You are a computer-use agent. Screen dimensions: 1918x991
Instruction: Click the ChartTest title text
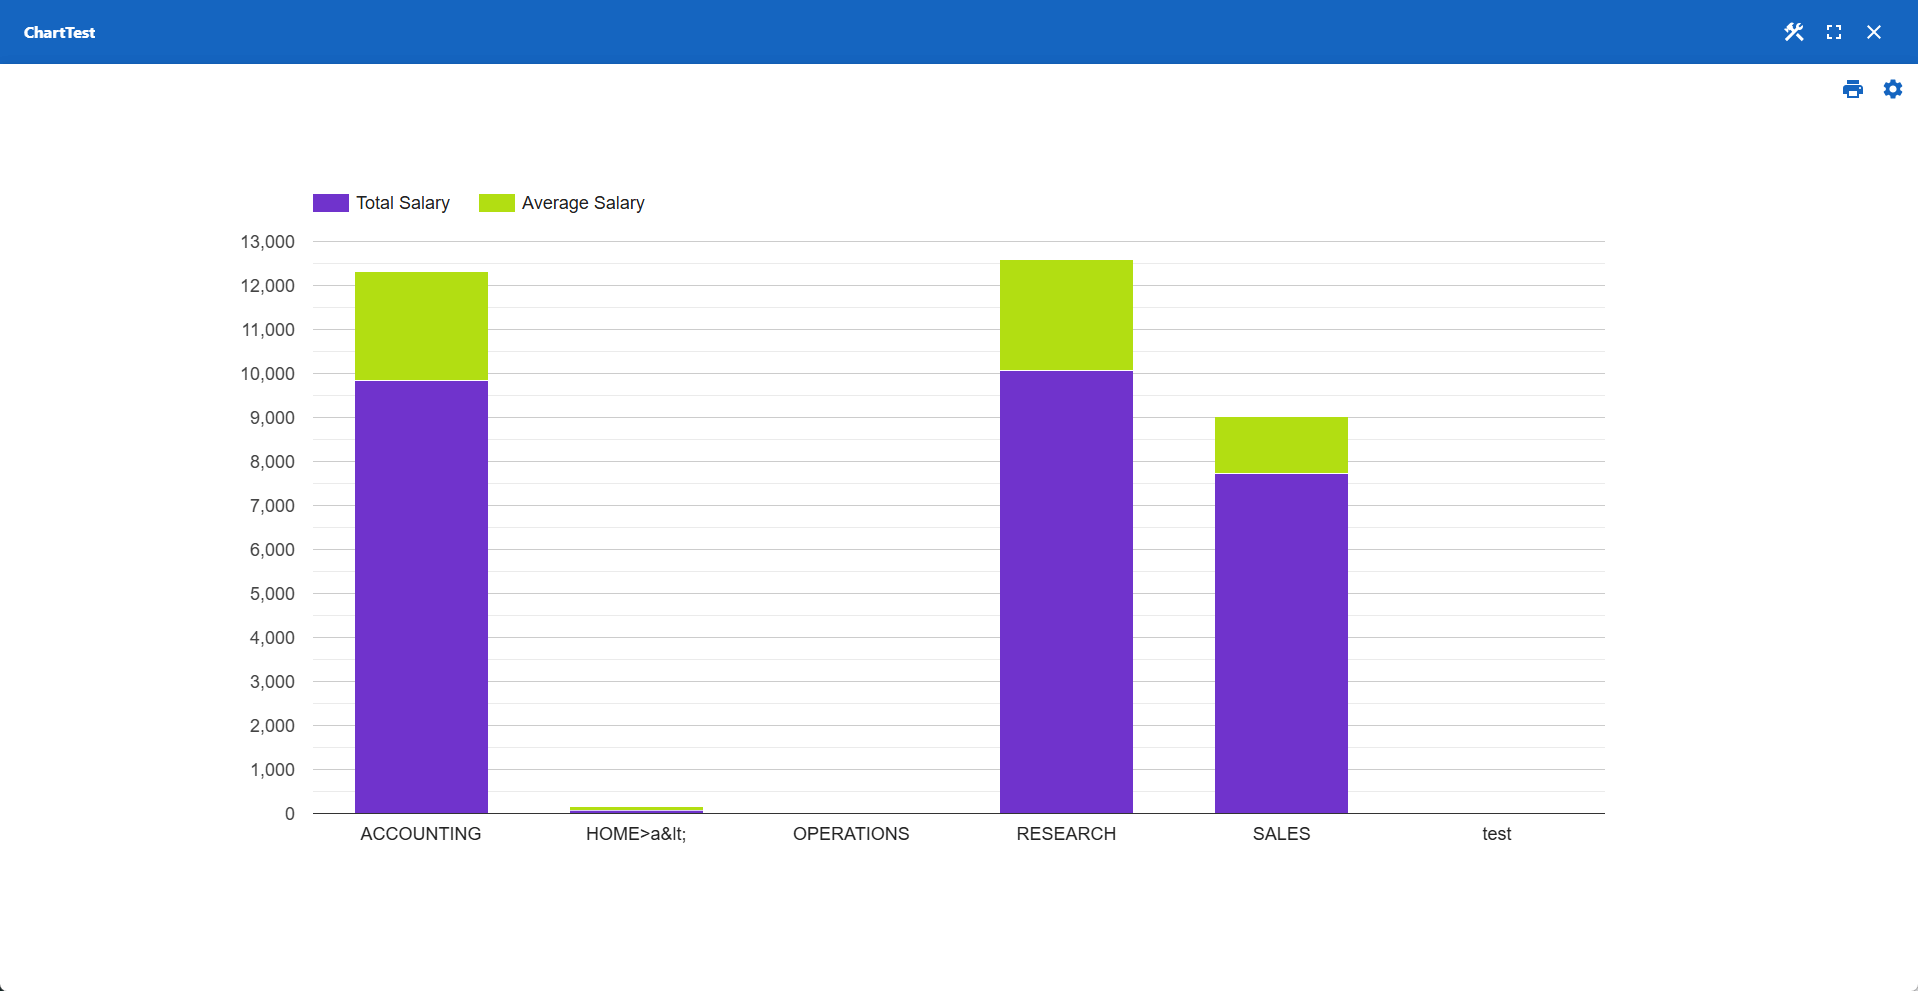point(59,32)
